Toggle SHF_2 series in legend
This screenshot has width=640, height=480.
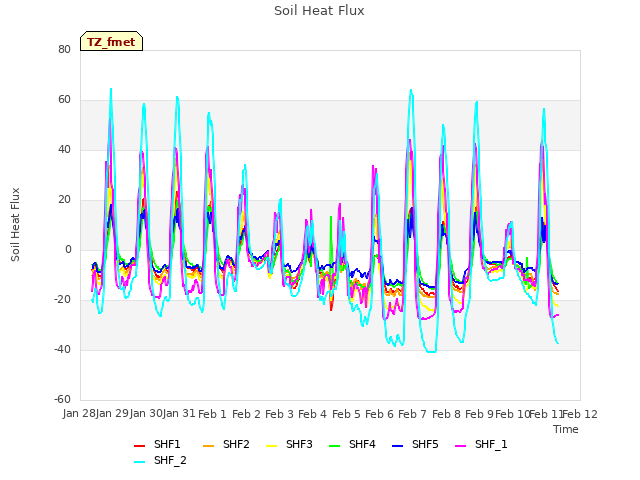click(160, 460)
